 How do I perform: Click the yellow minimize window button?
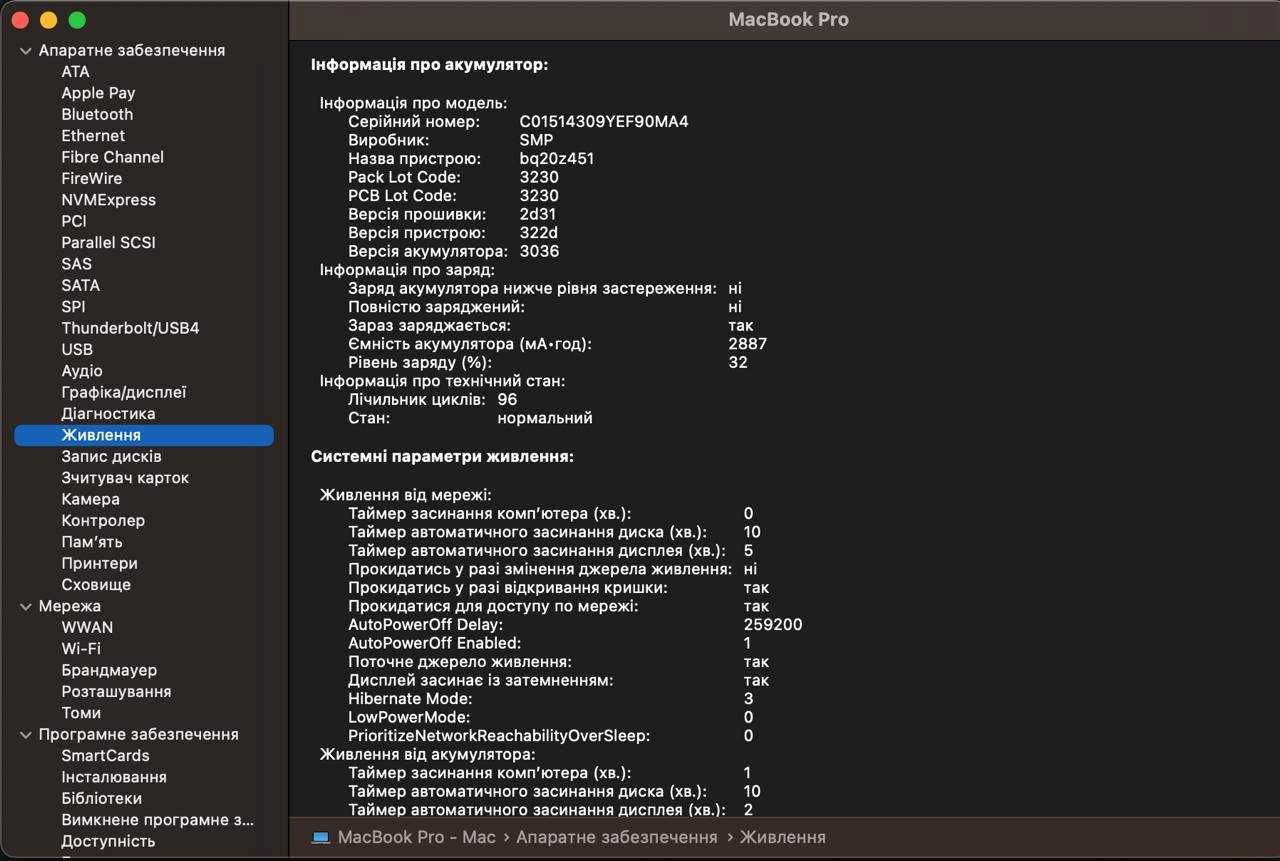(x=48, y=20)
